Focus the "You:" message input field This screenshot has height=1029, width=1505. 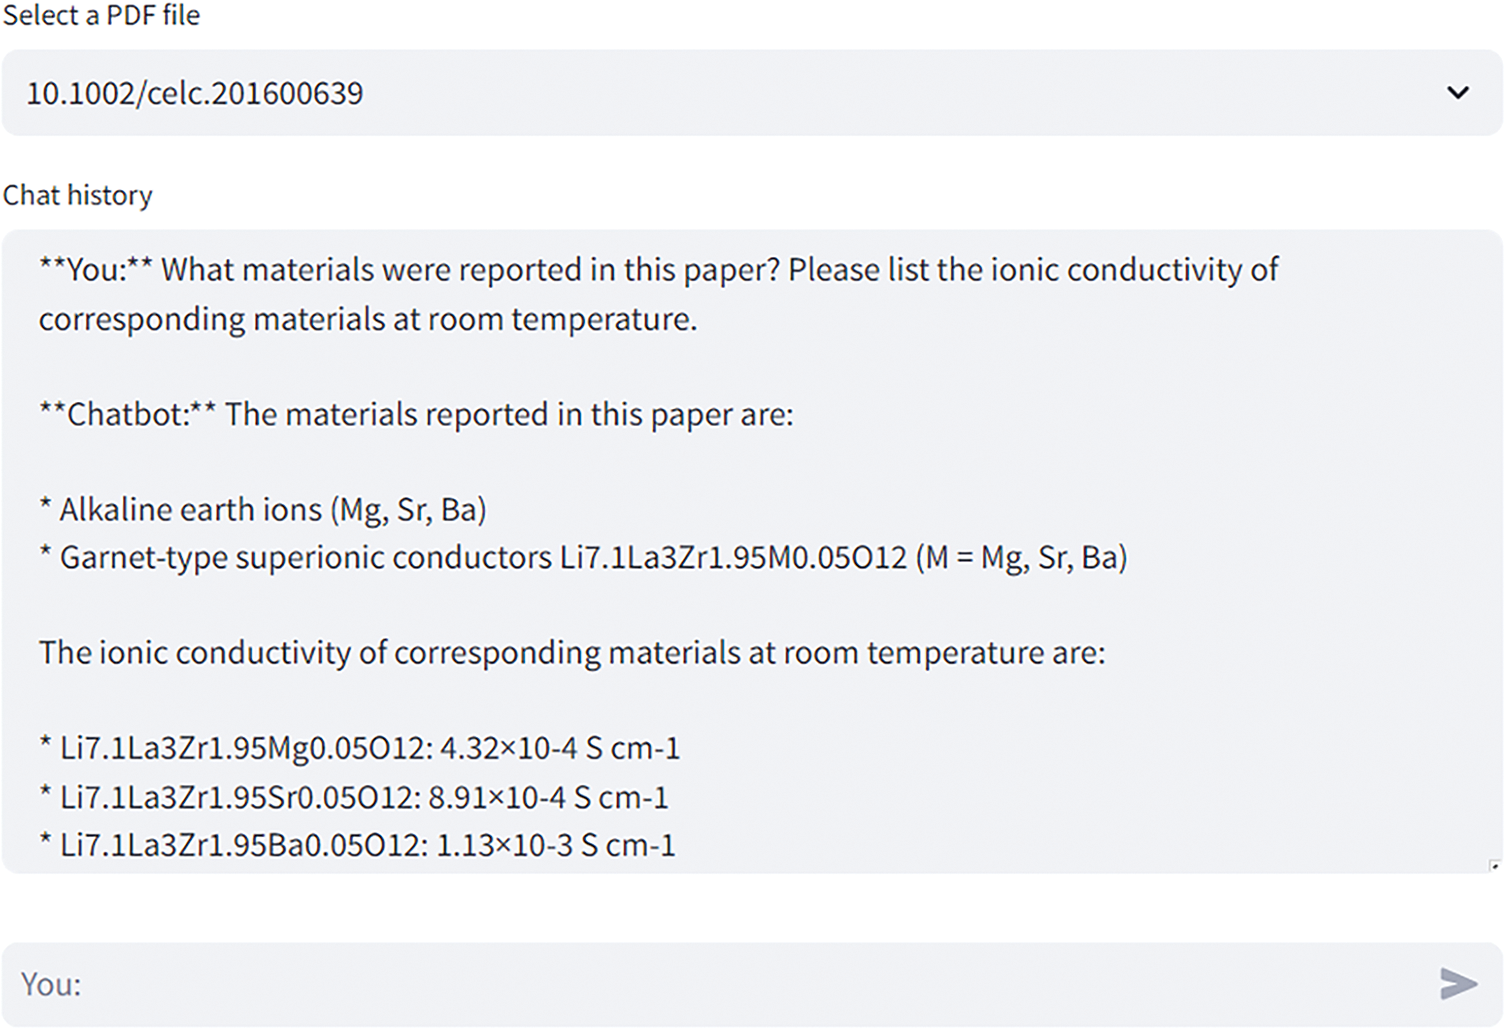click(700, 984)
